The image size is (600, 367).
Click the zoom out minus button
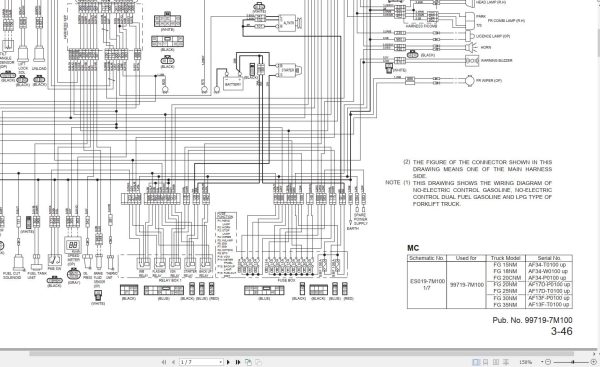point(548,362)
